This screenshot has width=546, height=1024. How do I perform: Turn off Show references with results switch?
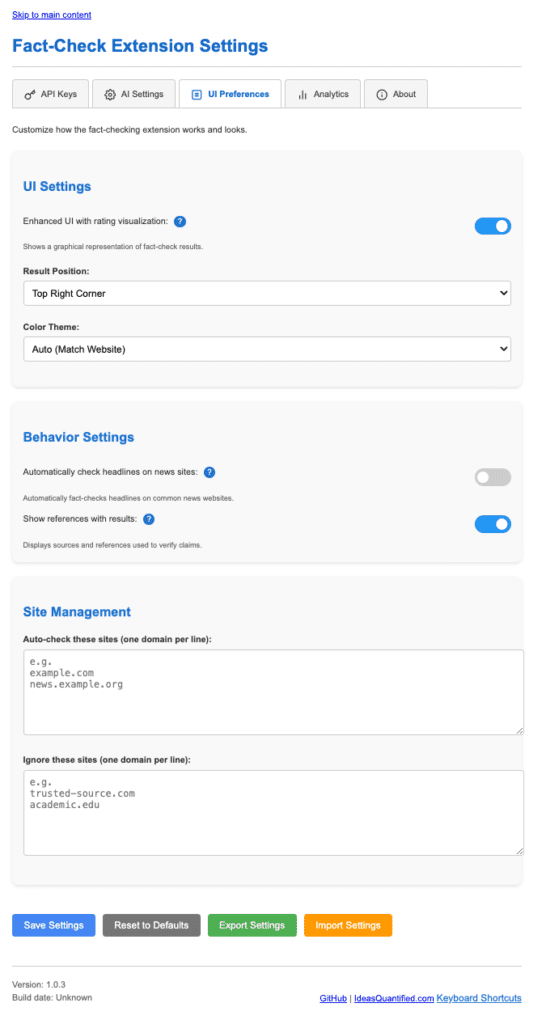492,524
